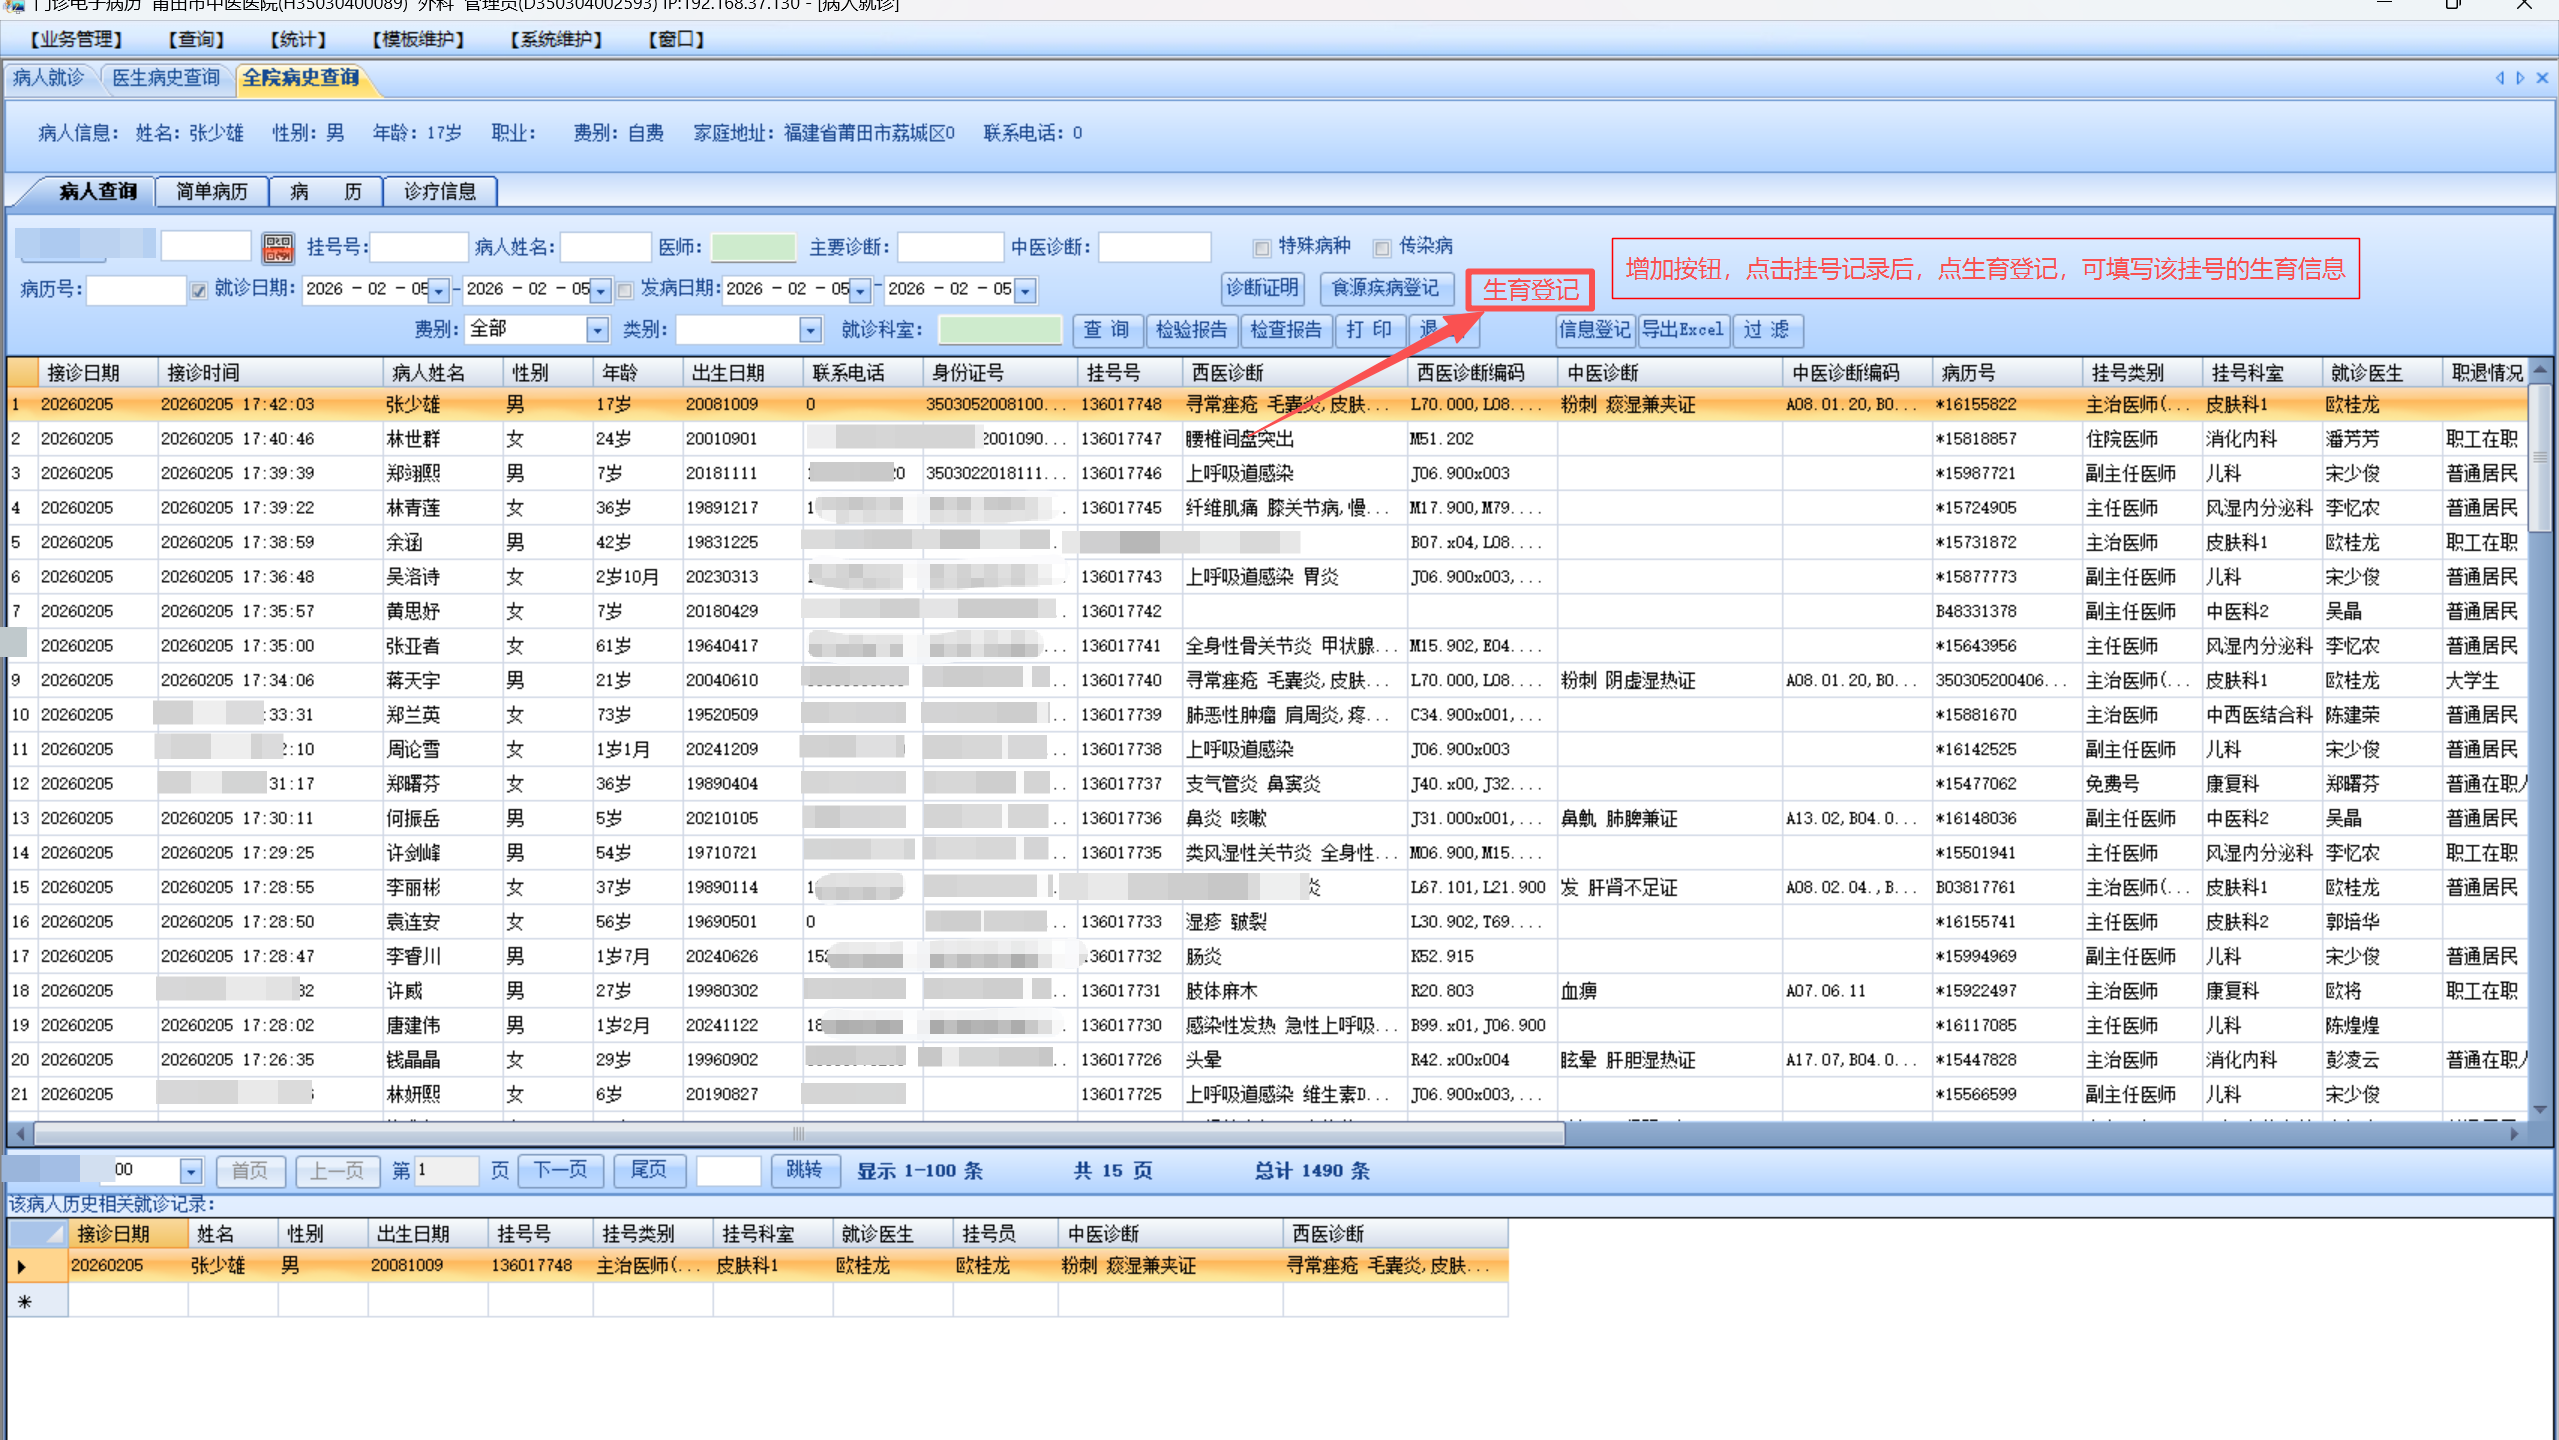The image size is (2559, 1440).
Task: Open the 费别 dropdown showing 全部
Action: tap(596, 330)
